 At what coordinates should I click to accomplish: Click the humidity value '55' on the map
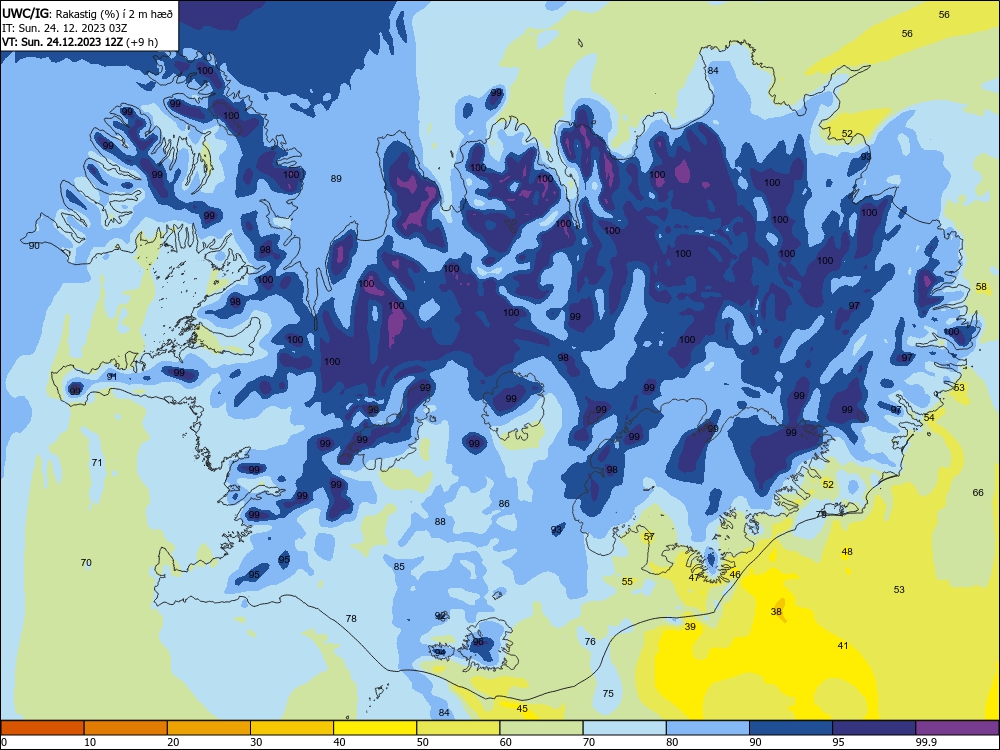pyautogui.click(x=628, y=582)
